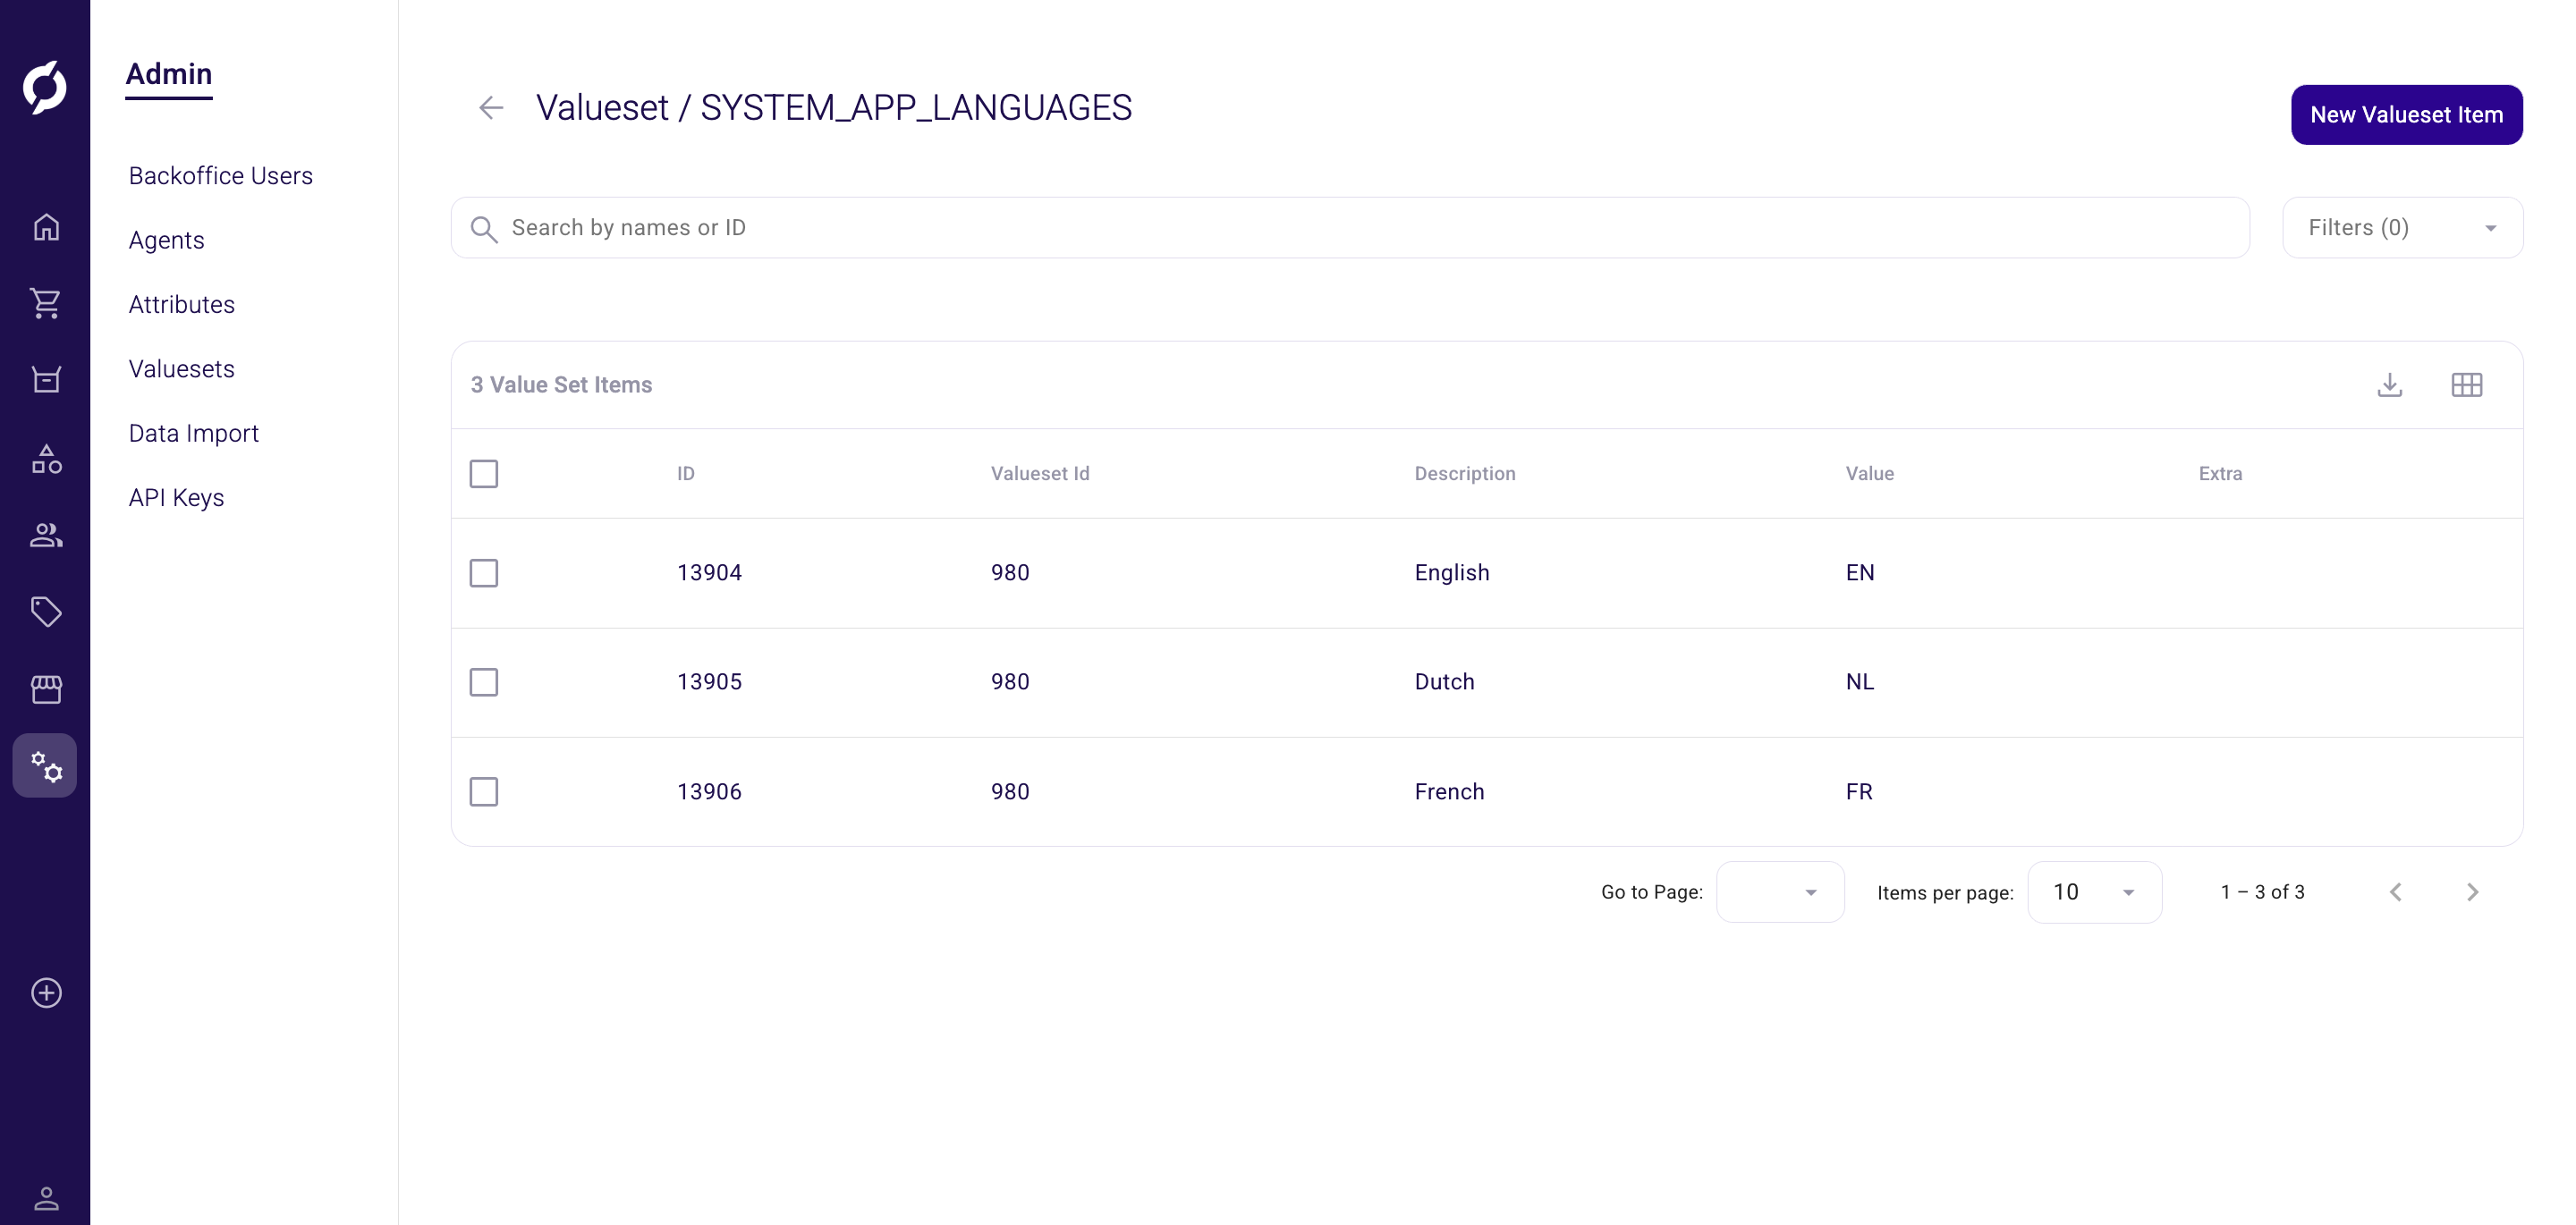Open the Go to Page dropdown
This screenshot has width=2576, height=1225.
tap(1780, 892)
